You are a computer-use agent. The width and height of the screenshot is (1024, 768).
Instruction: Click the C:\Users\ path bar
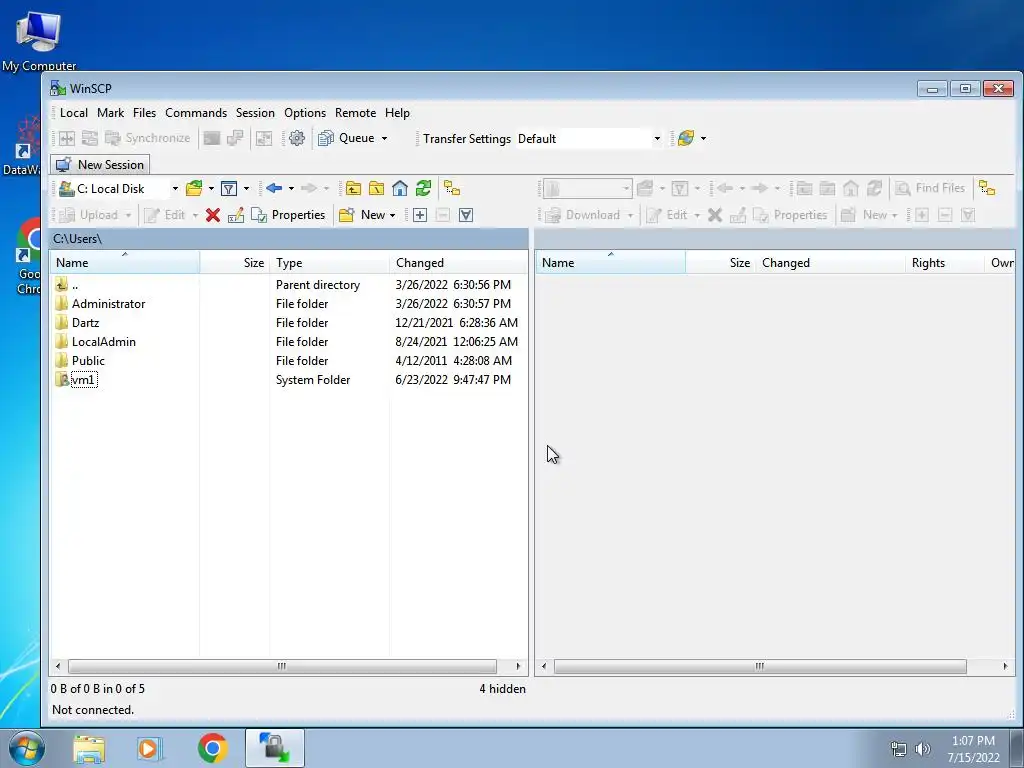pos(289,238)
